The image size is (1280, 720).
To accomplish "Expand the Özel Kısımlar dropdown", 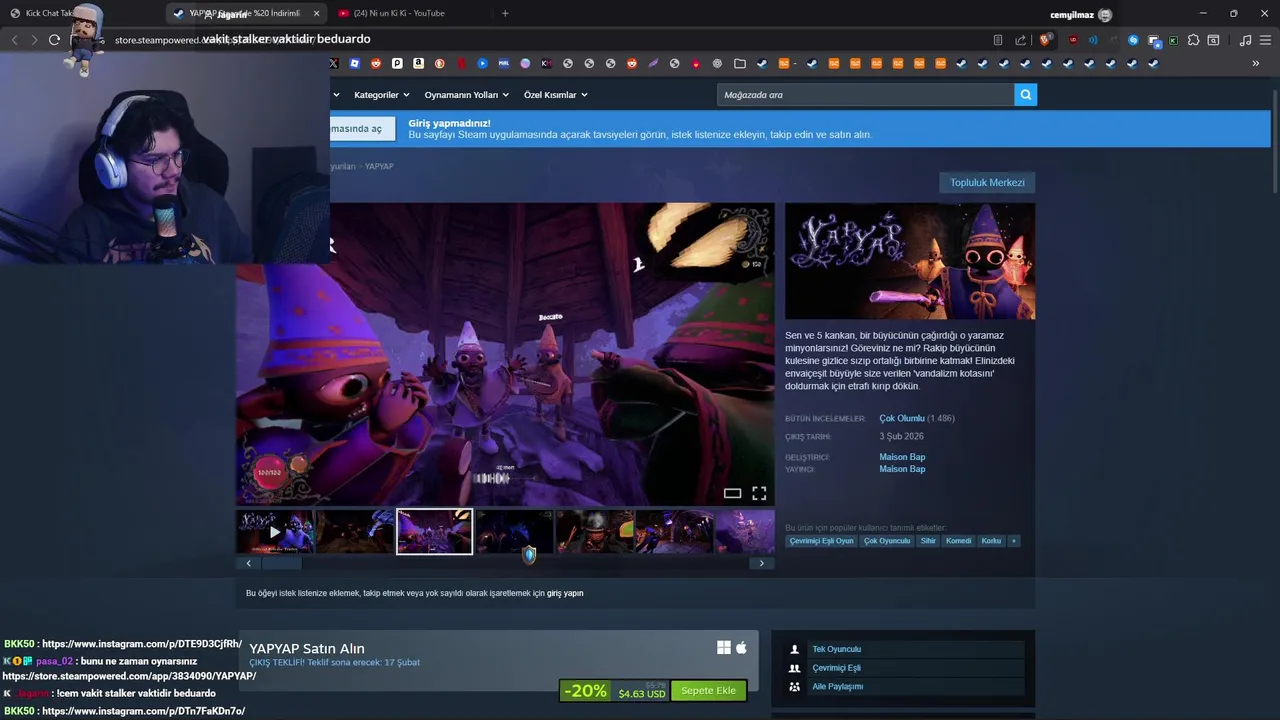I will coord(556,95).
